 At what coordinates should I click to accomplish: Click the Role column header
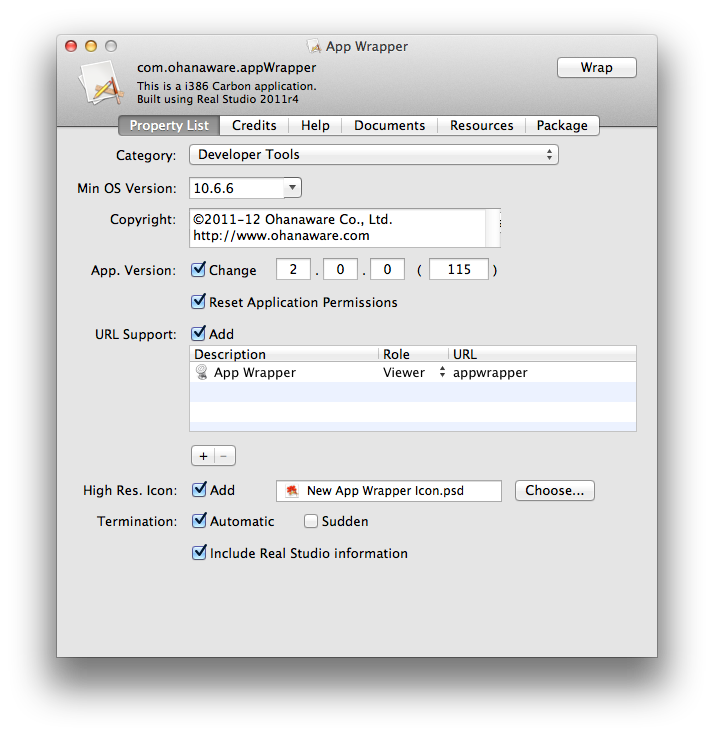coord(413,354)
